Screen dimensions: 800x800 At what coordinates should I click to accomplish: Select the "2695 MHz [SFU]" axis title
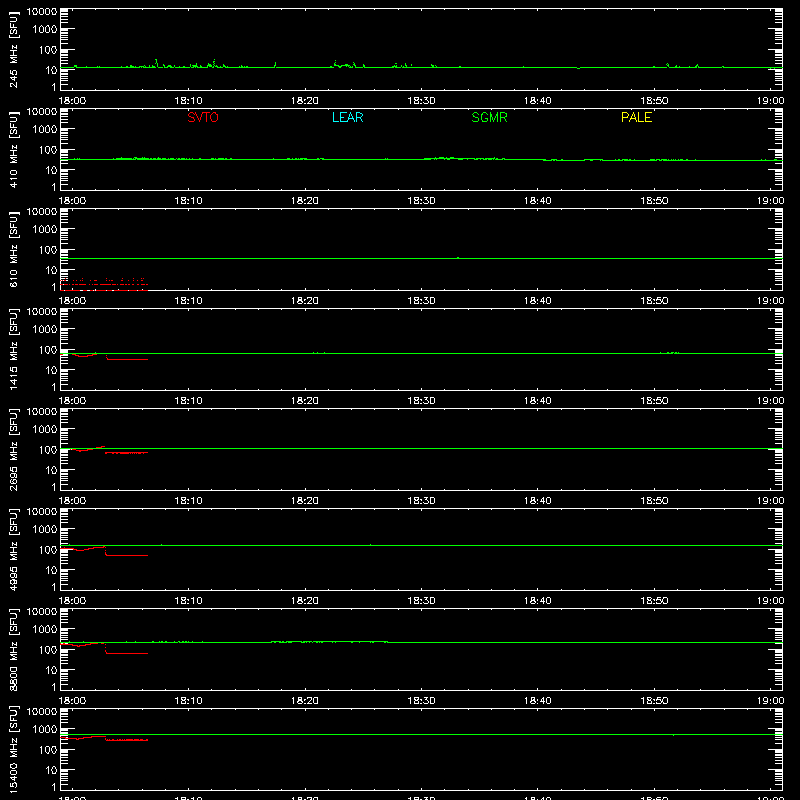[13, 449]
